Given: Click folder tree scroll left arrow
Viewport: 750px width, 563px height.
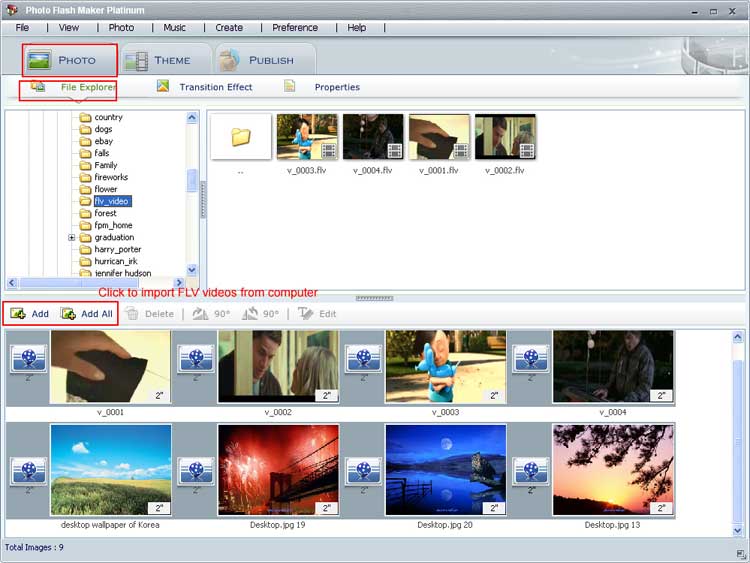Looking at the screenshot, I should (12, 283).
